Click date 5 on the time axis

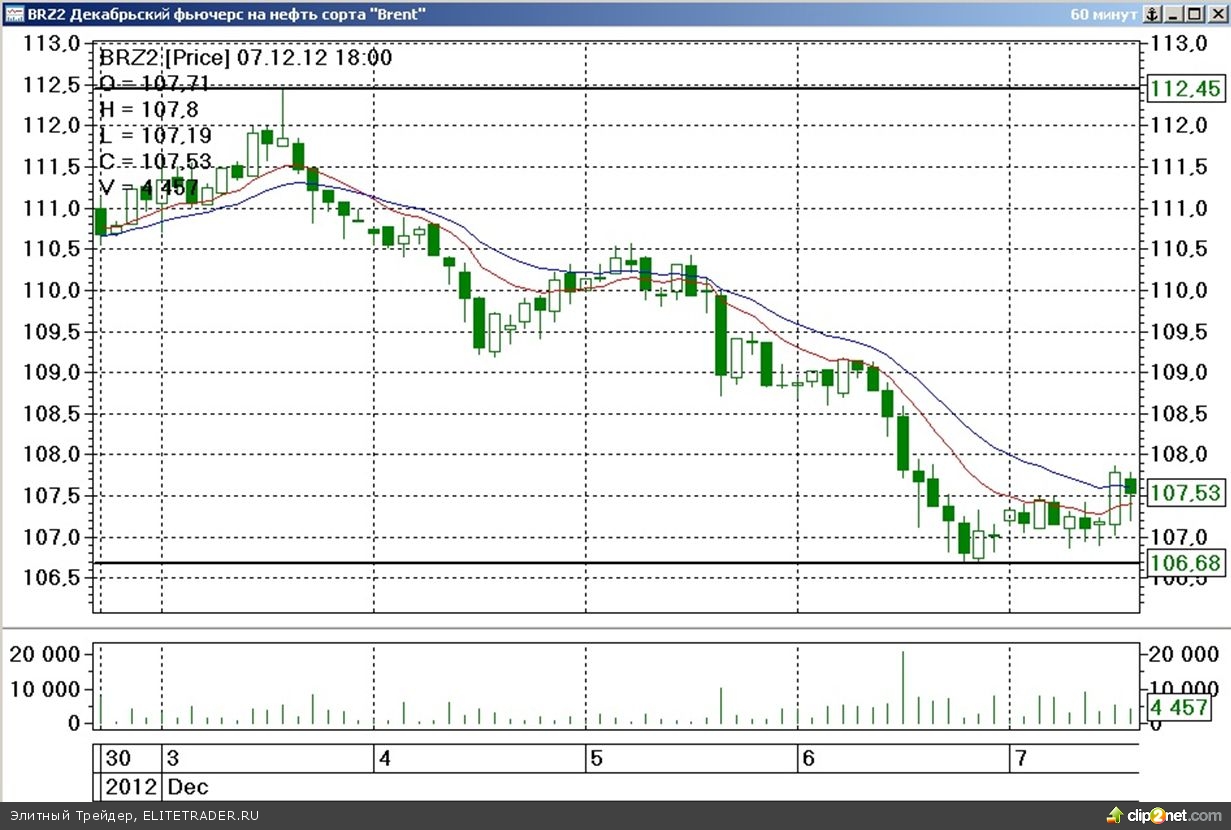pos(597,759)
